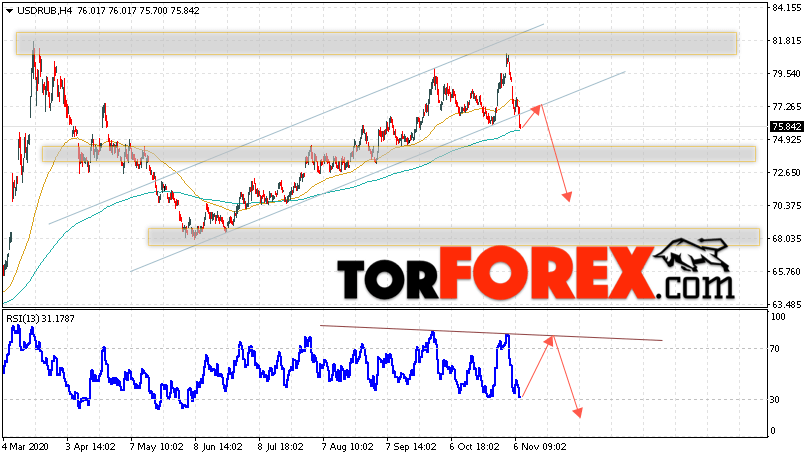Viewport: 808px width, 458px height.
Task: Select time axis label 7 Aug 10:02
Action: [347, 446]
